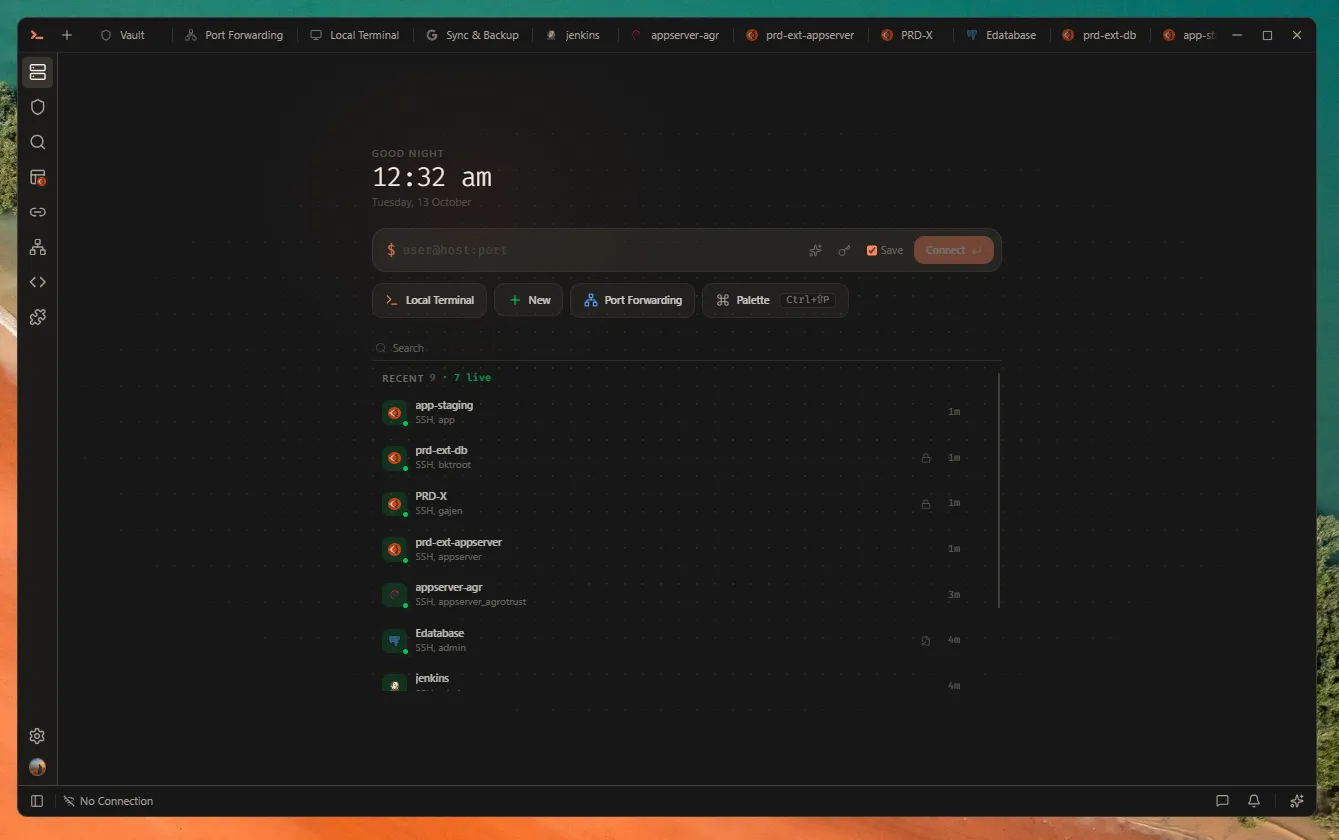Click the magnifier search icon in the sidebar
Viewport: 1339px width, 840px height.
tap(38, 142)
